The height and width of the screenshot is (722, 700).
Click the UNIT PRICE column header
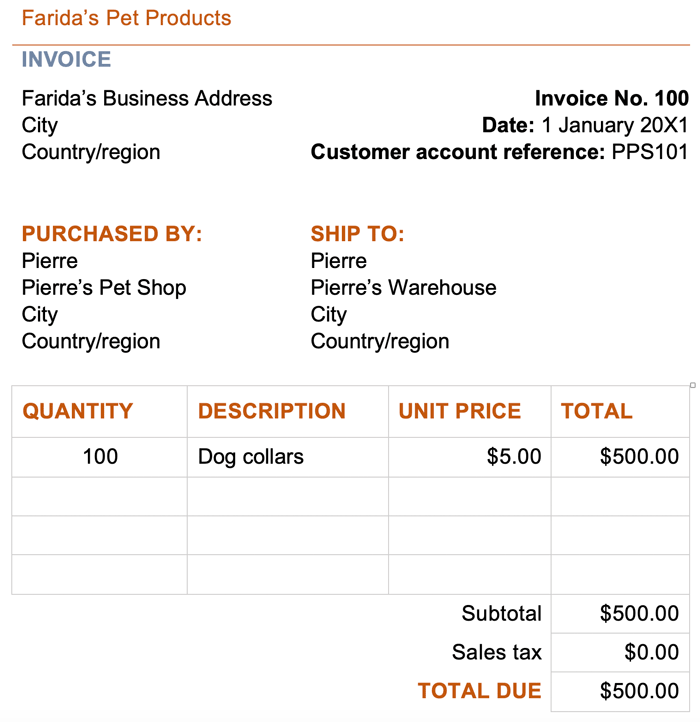tap(460, 411)
